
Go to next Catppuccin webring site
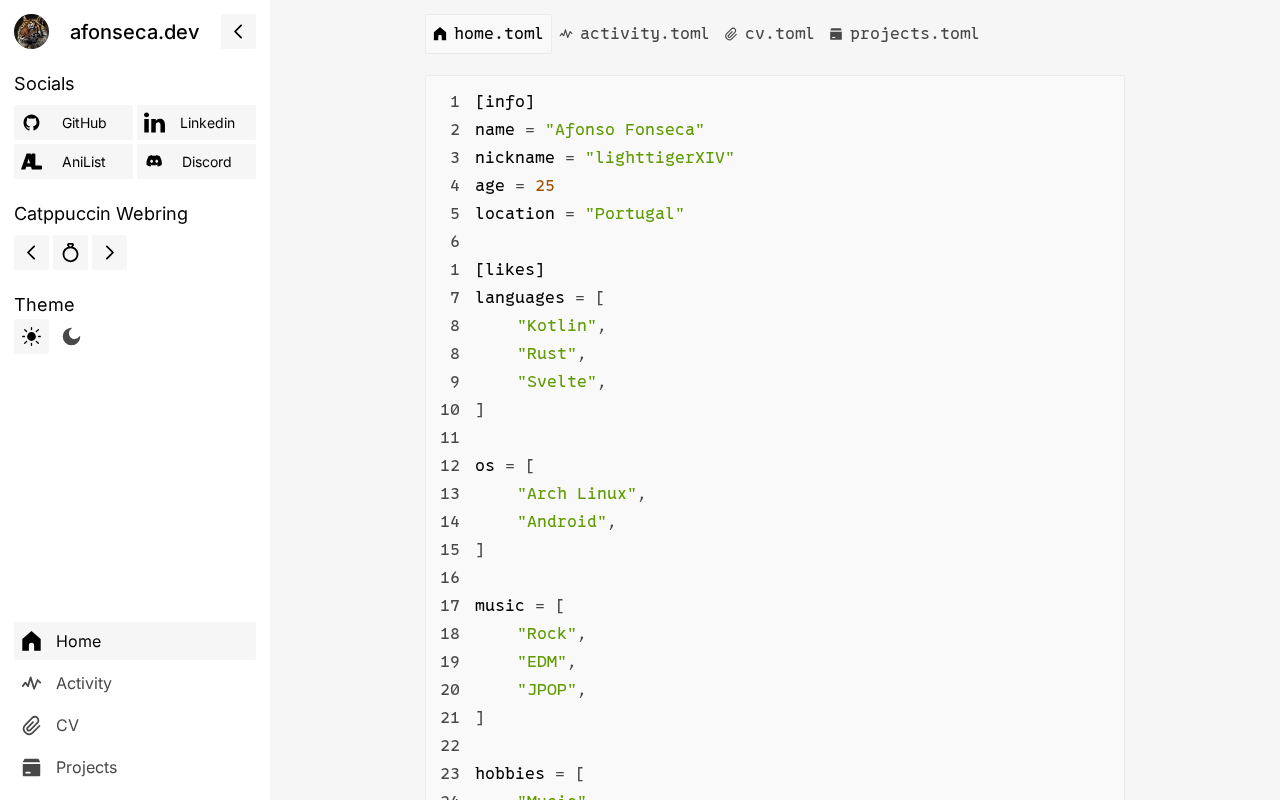coord(109,253)
